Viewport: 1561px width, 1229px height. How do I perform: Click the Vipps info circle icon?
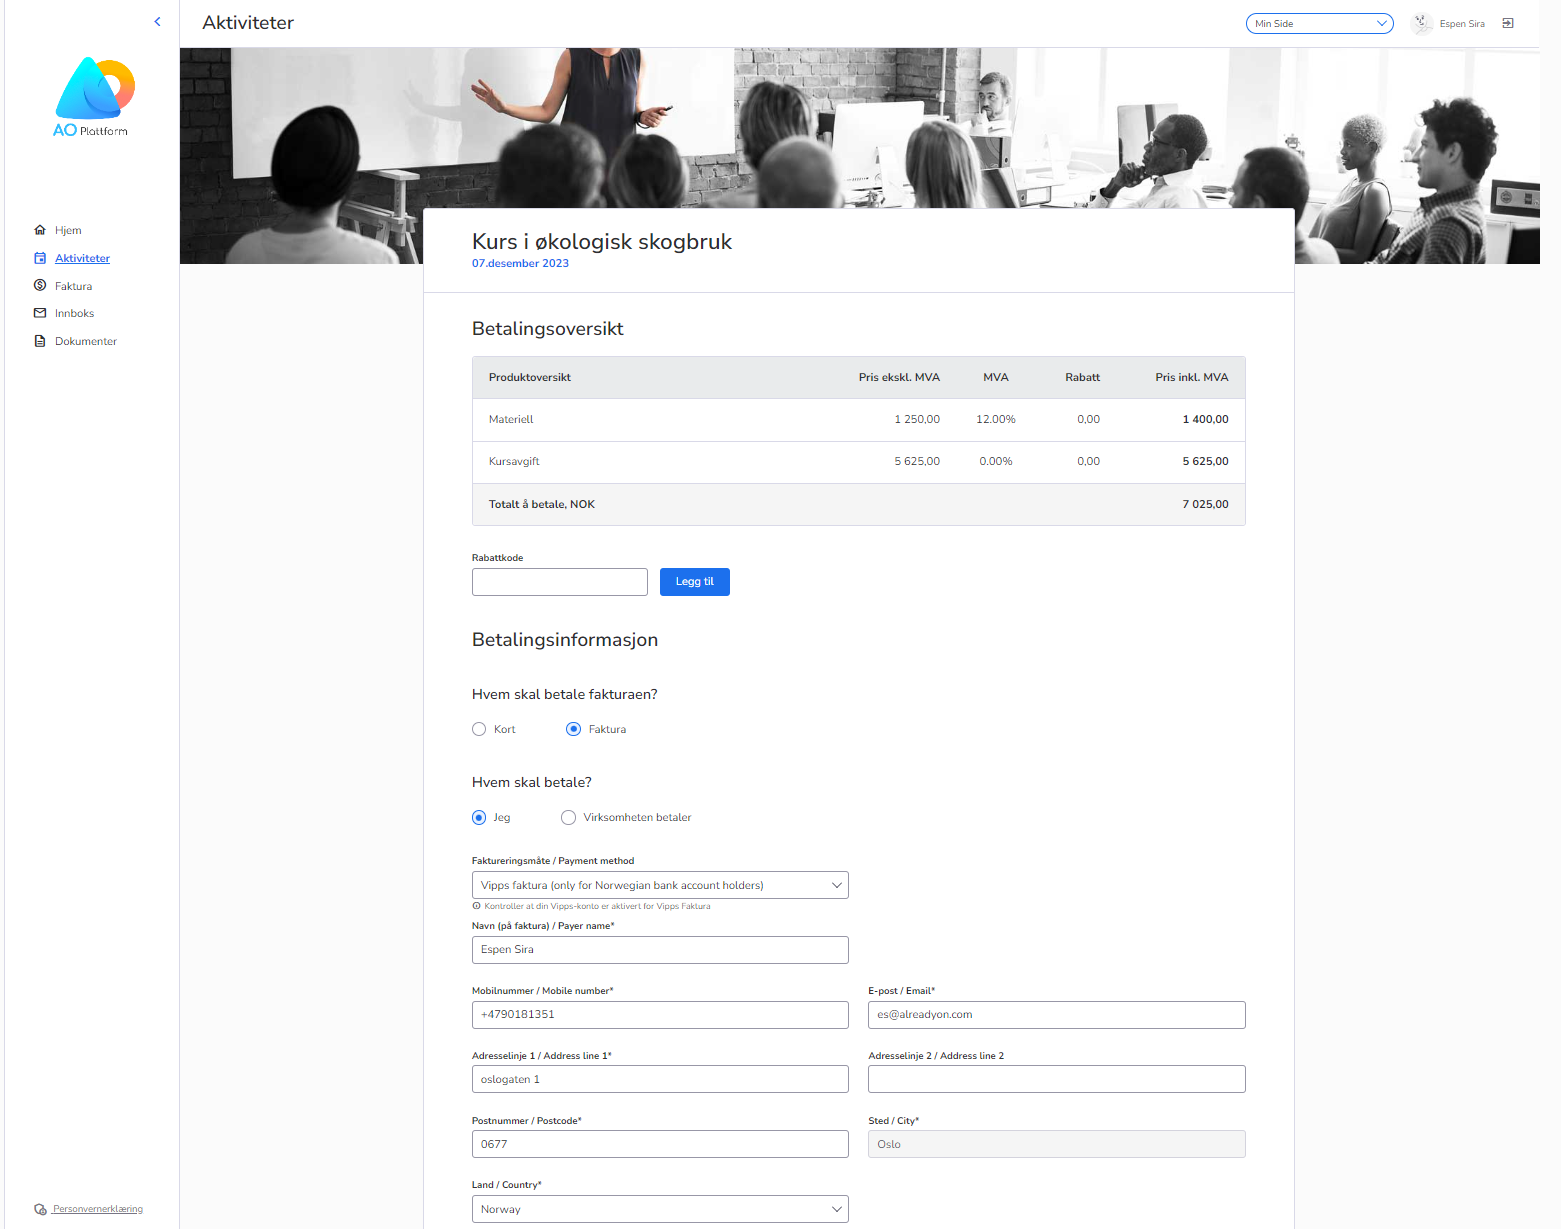click(x=476, y=906)
